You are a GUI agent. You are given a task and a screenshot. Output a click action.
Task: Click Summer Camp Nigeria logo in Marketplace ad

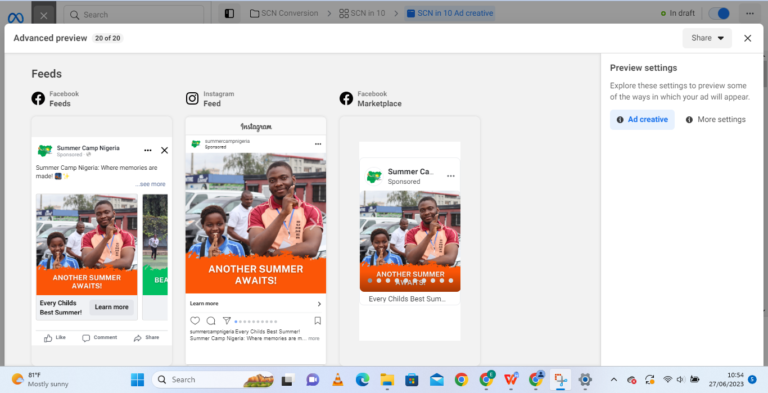point(374,176)
